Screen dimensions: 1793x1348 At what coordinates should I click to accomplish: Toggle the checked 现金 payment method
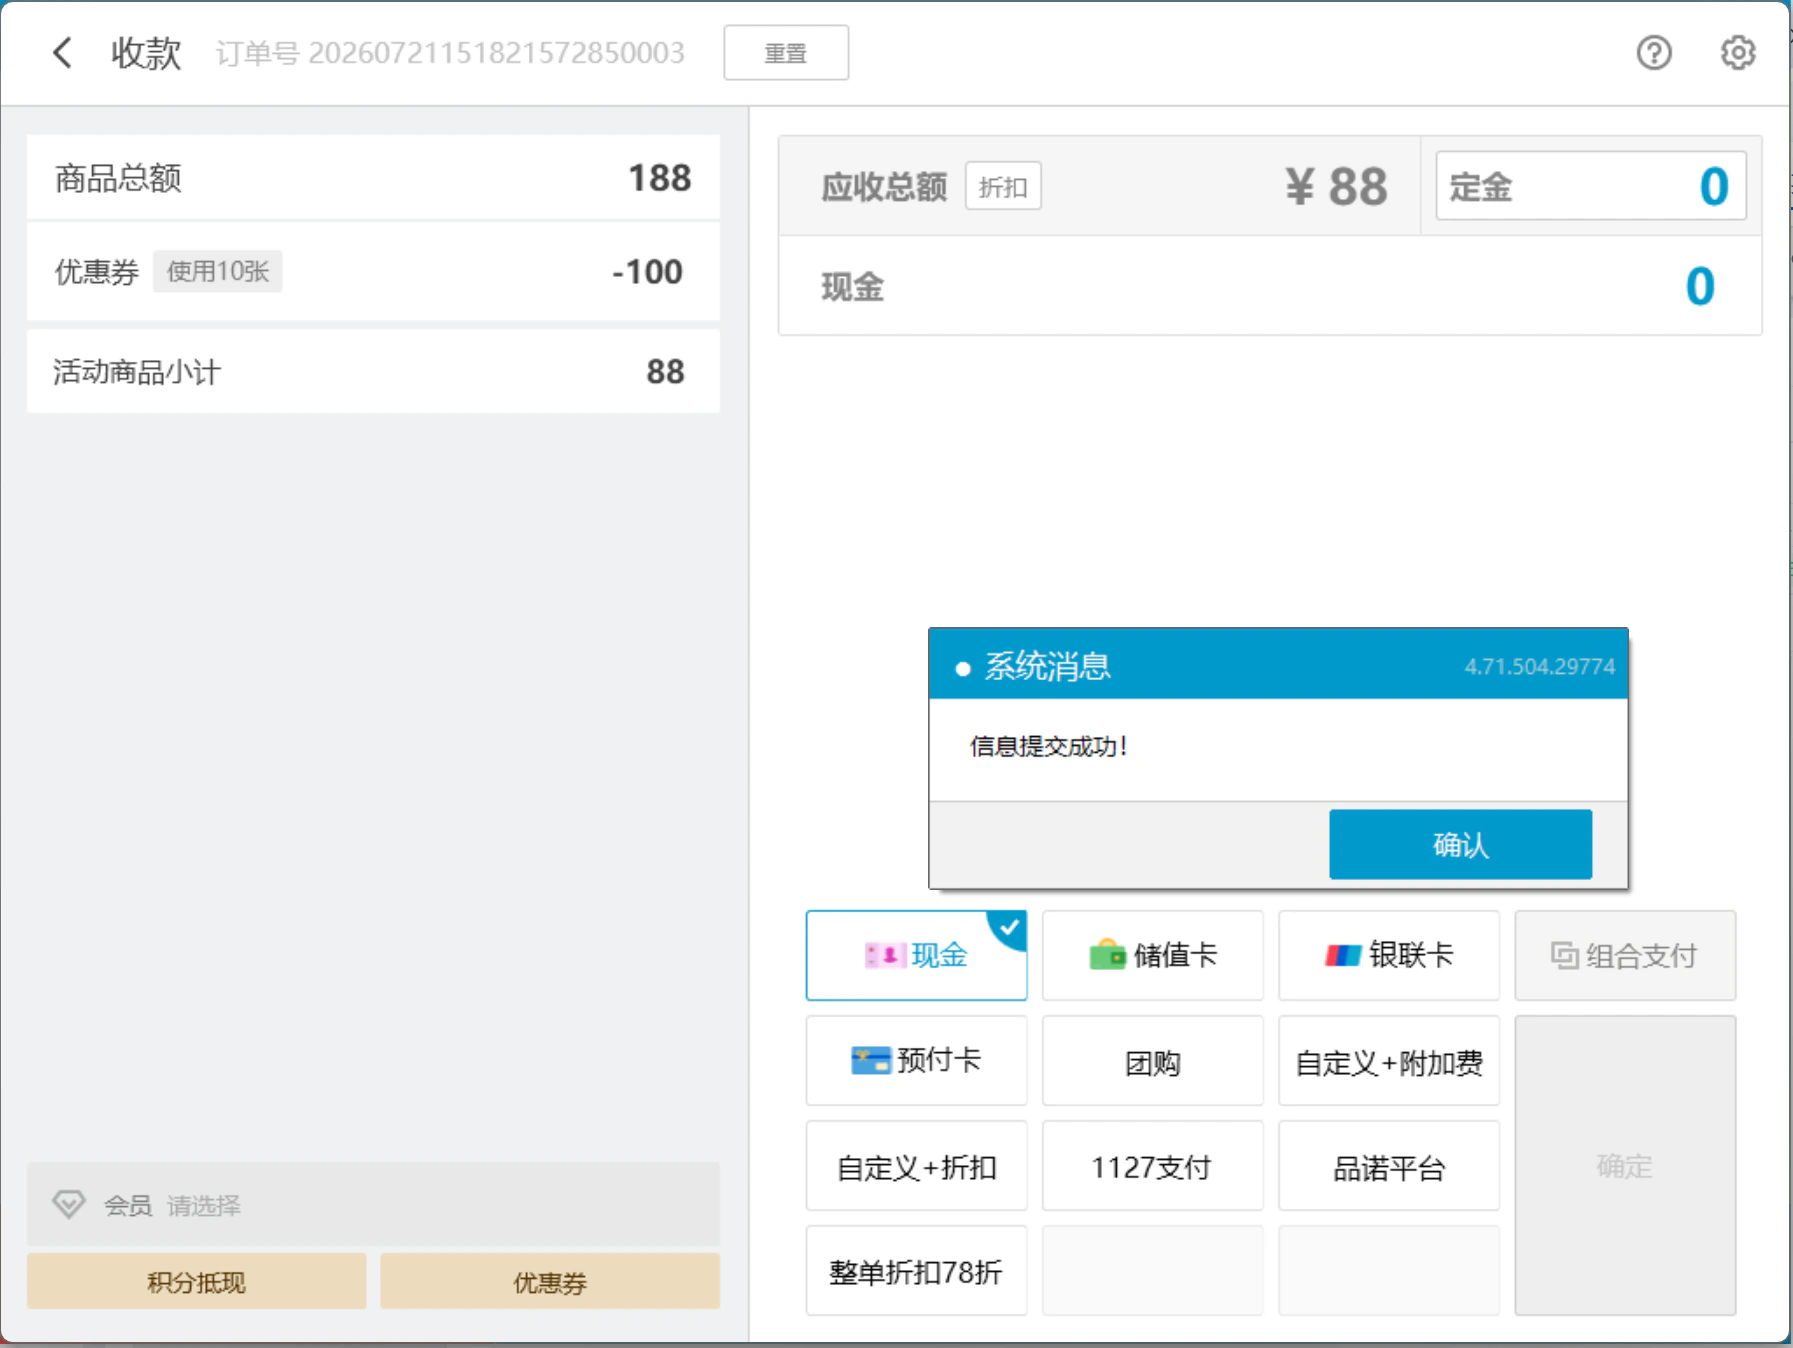(916, 955)
